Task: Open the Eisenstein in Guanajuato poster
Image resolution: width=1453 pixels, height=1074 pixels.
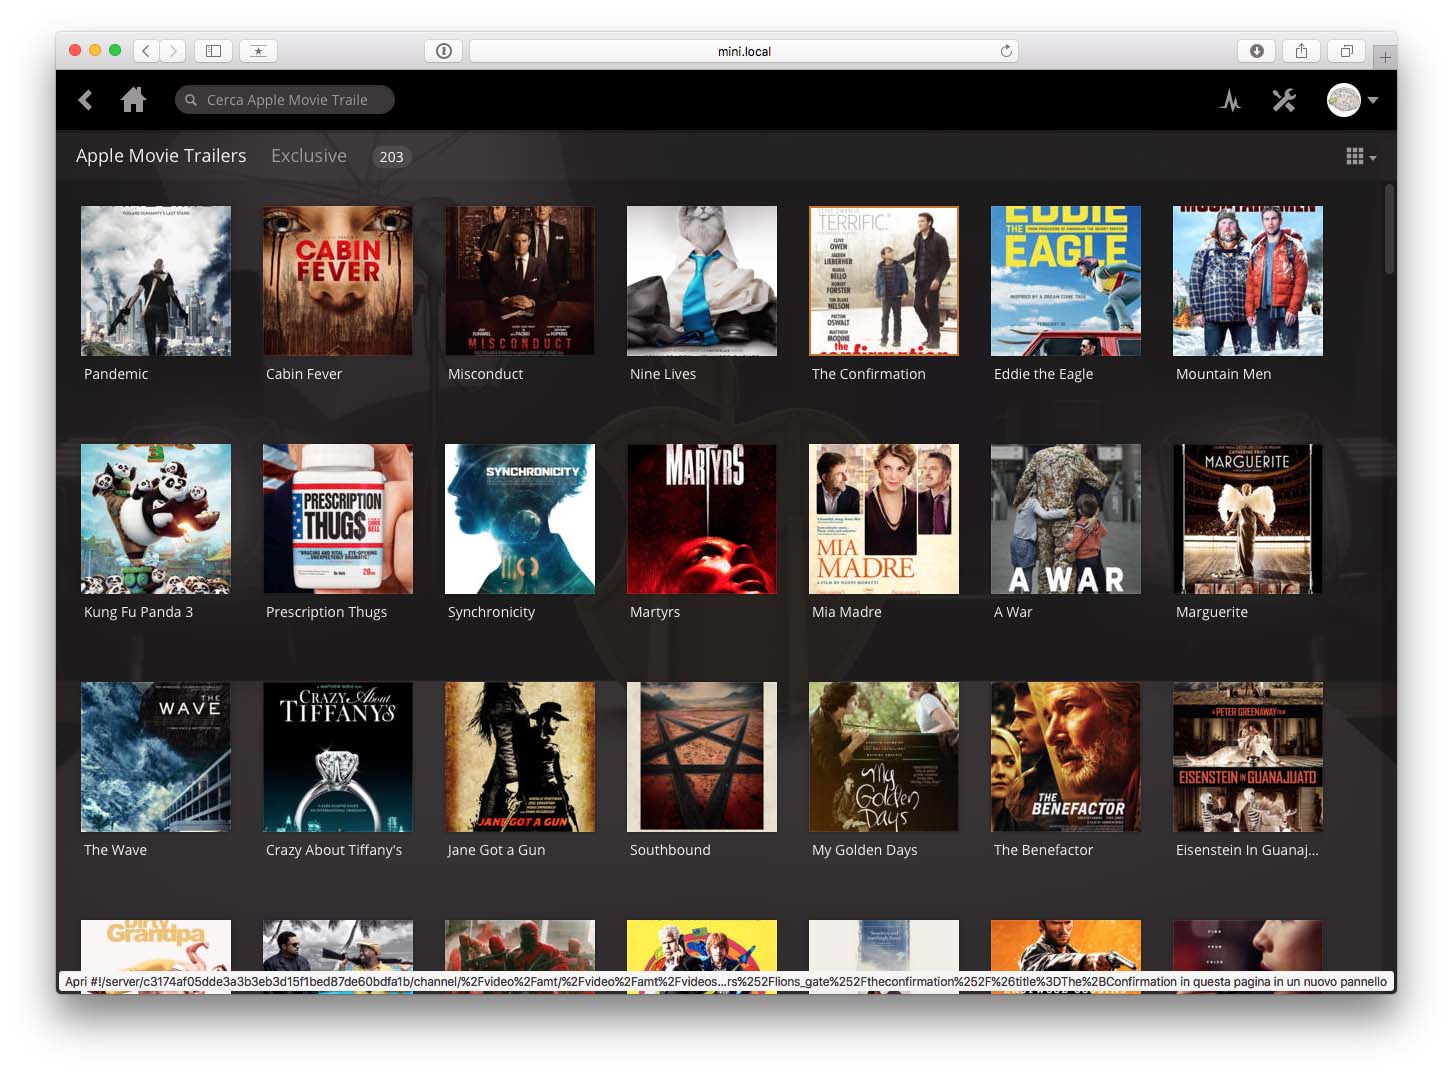Action: [x=1248, y=757]
